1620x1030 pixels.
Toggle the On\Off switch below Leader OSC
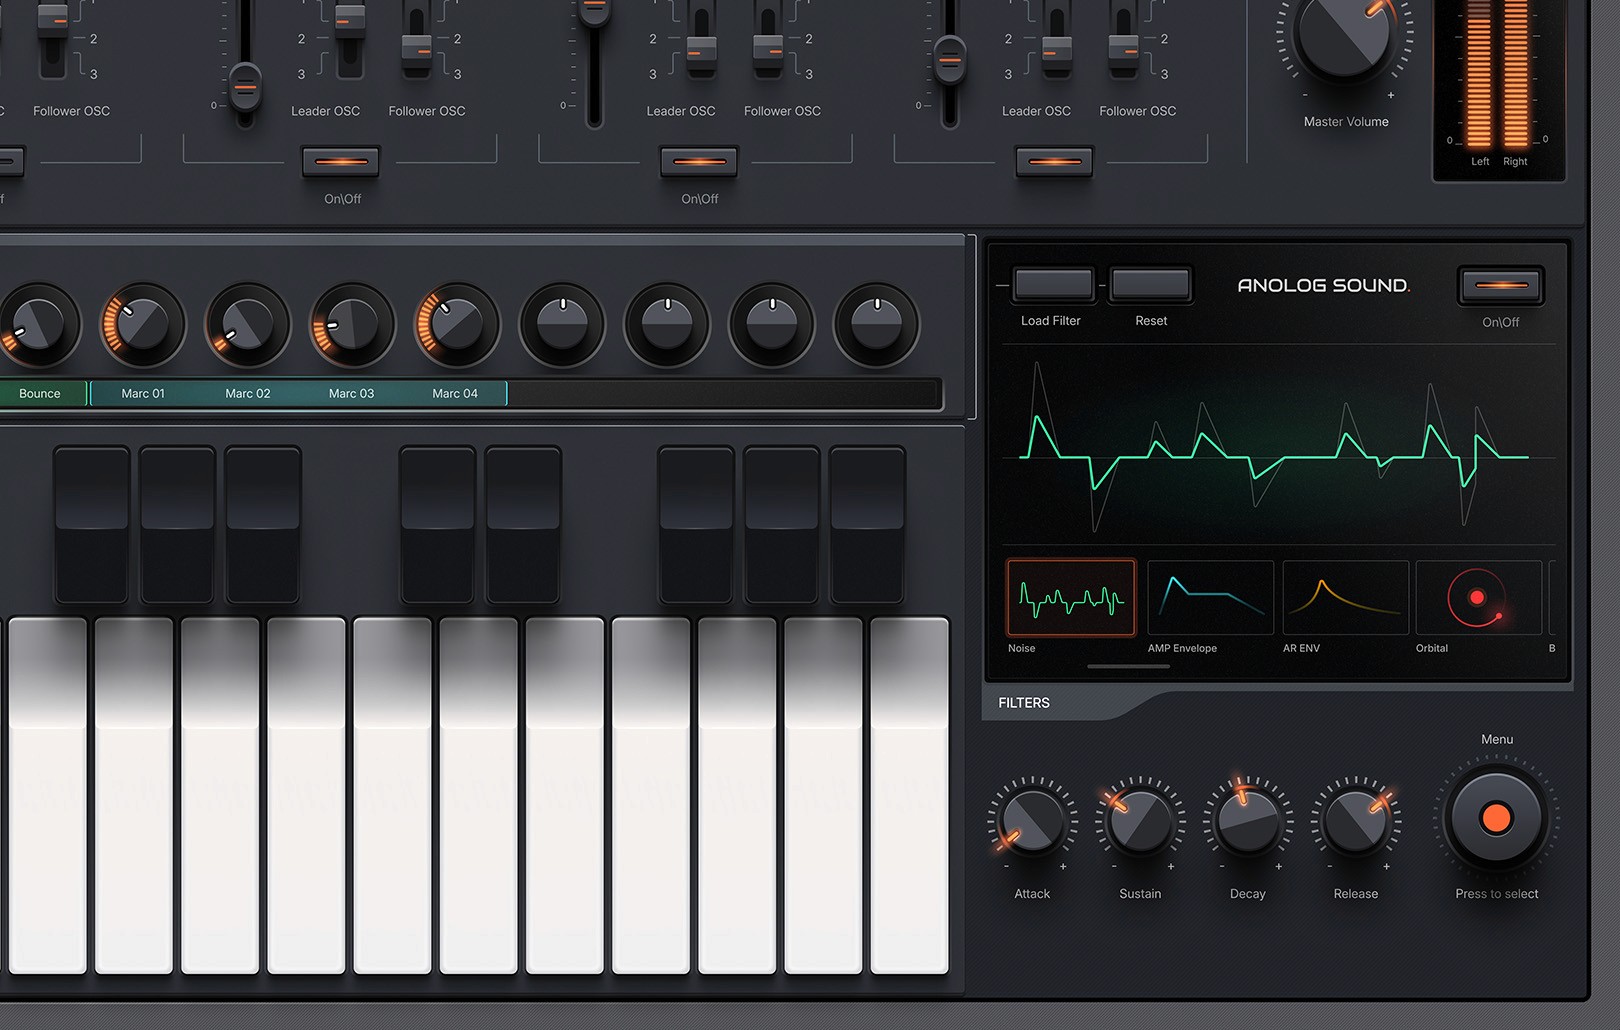tap(698, 160)
